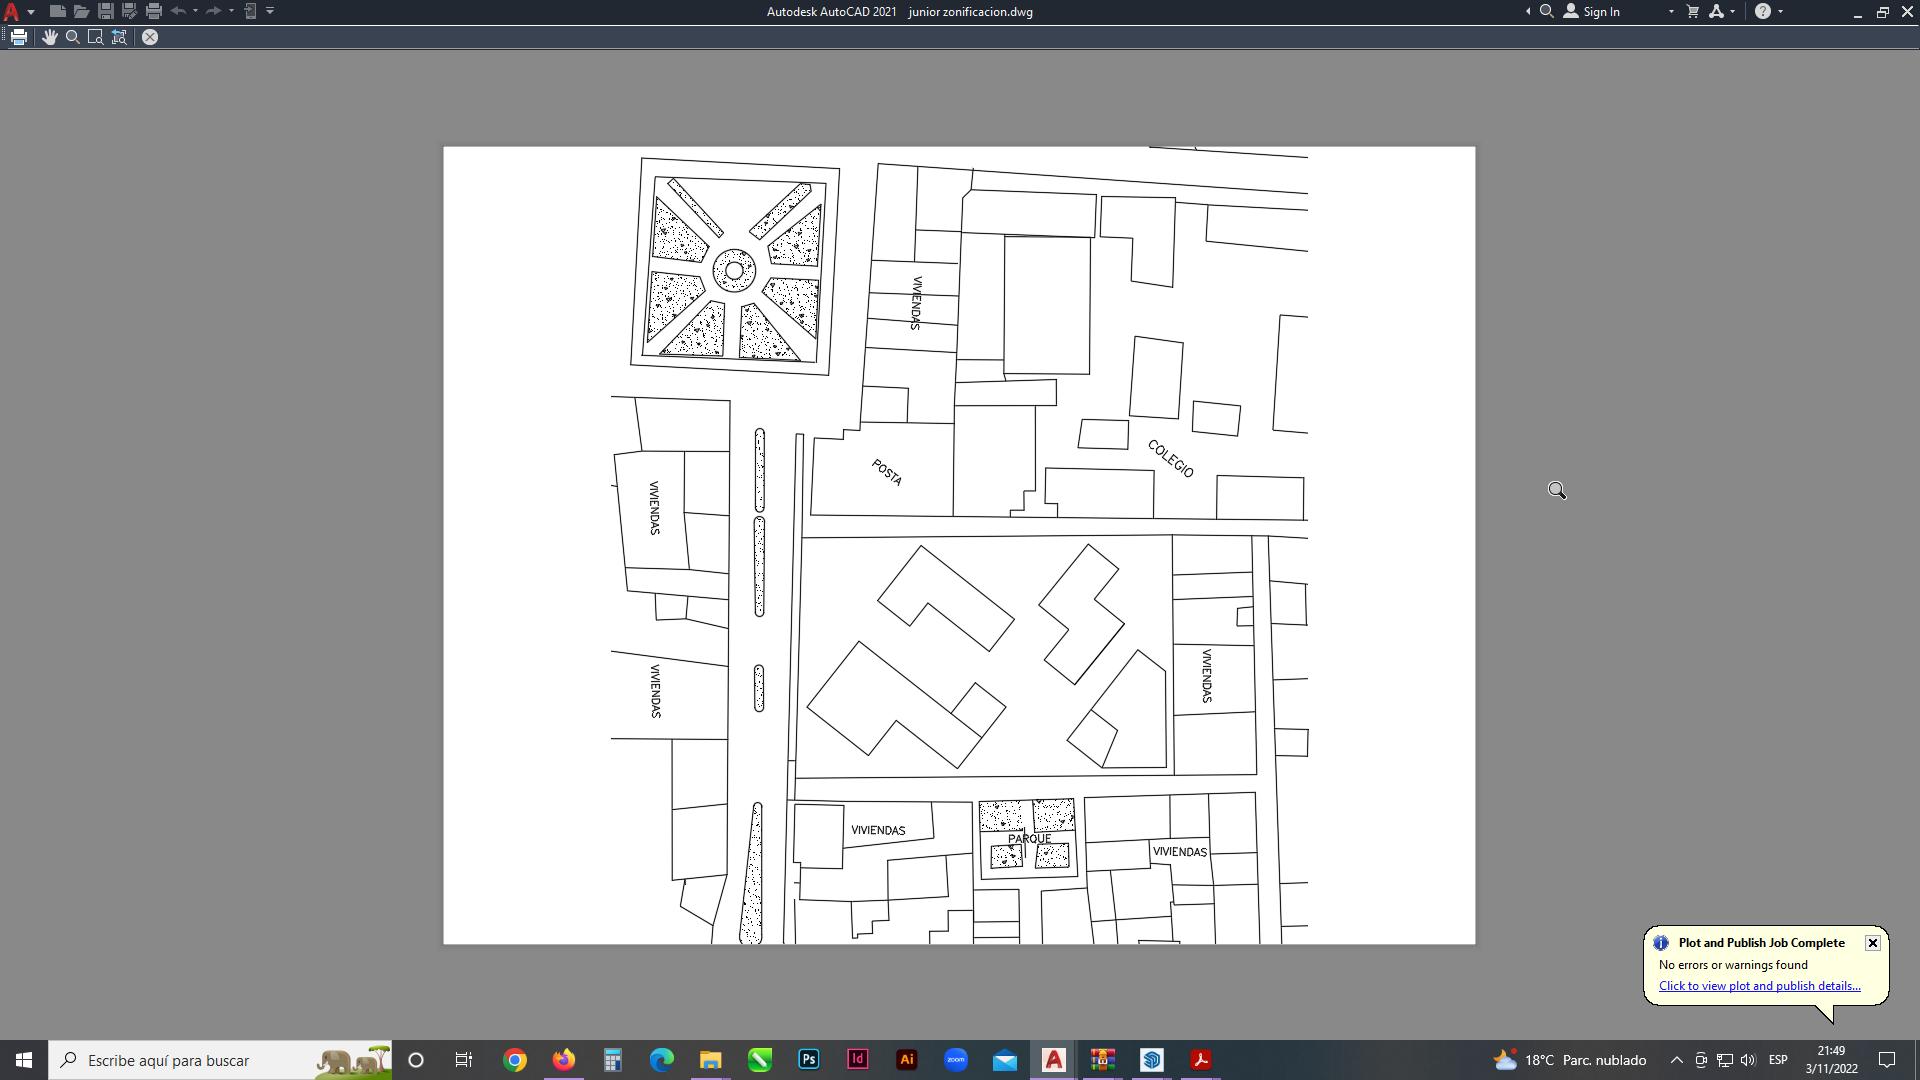
Task: Expand the undo history dropdown
Action: pyautogui.click(x=195, y=11)
